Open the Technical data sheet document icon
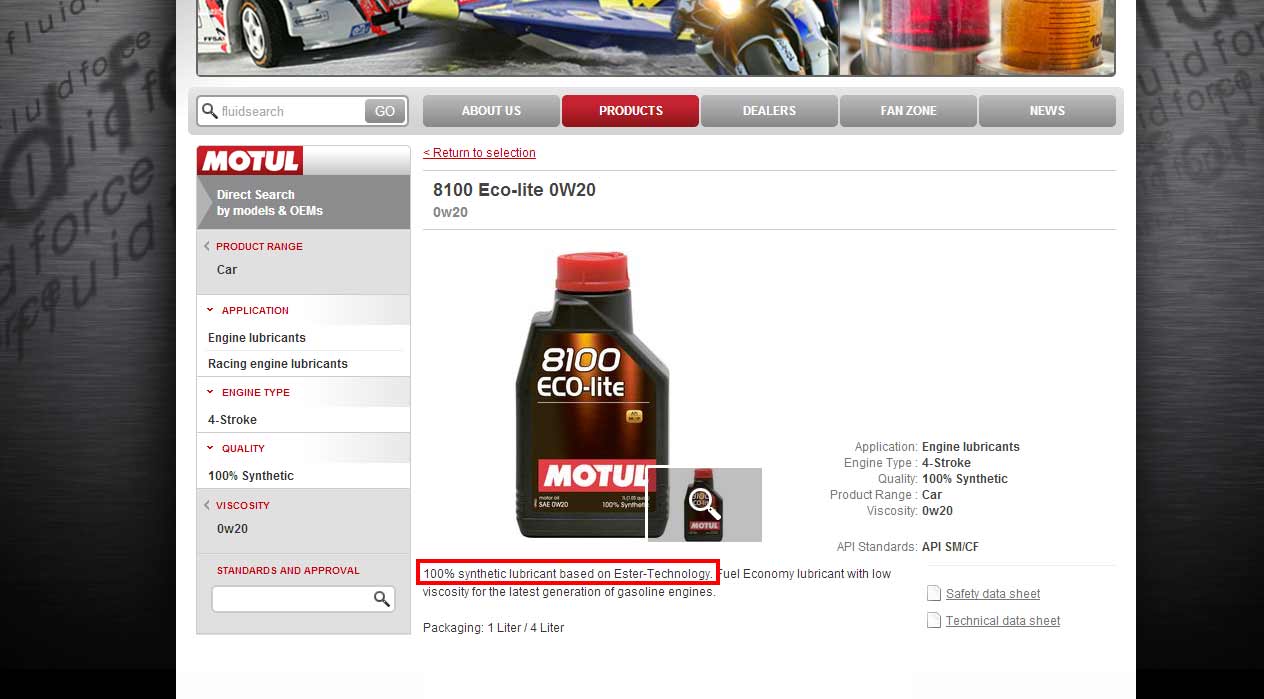Image resolution: width=1264 pixels, height=699 pixels. coord(934,620)
